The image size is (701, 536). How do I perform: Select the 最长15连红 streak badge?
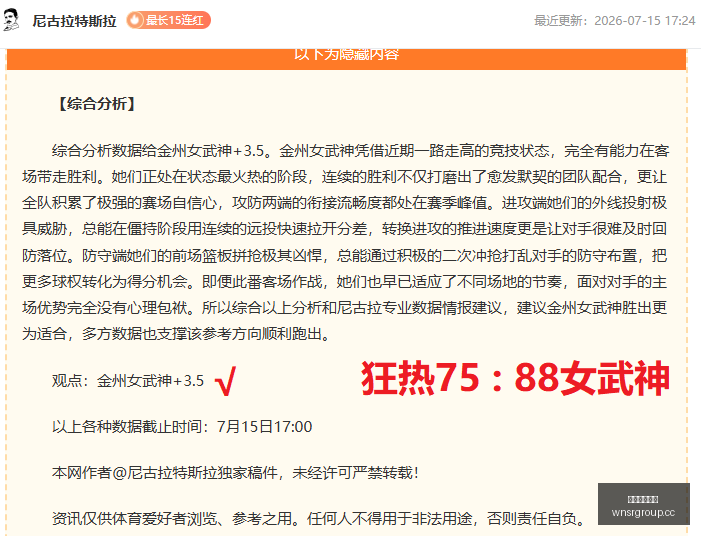click(x=169, y=20)
